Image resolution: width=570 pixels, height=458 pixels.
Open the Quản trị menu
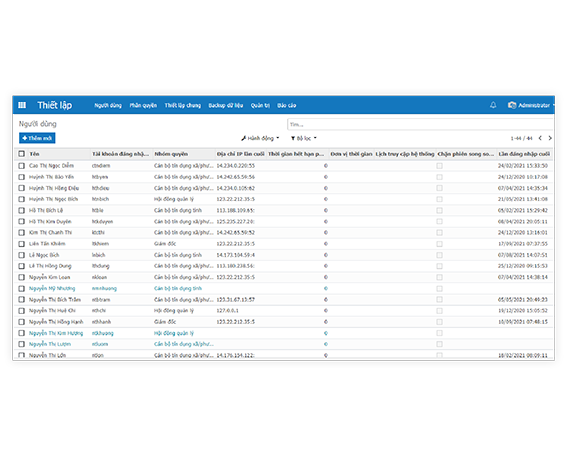260,105
